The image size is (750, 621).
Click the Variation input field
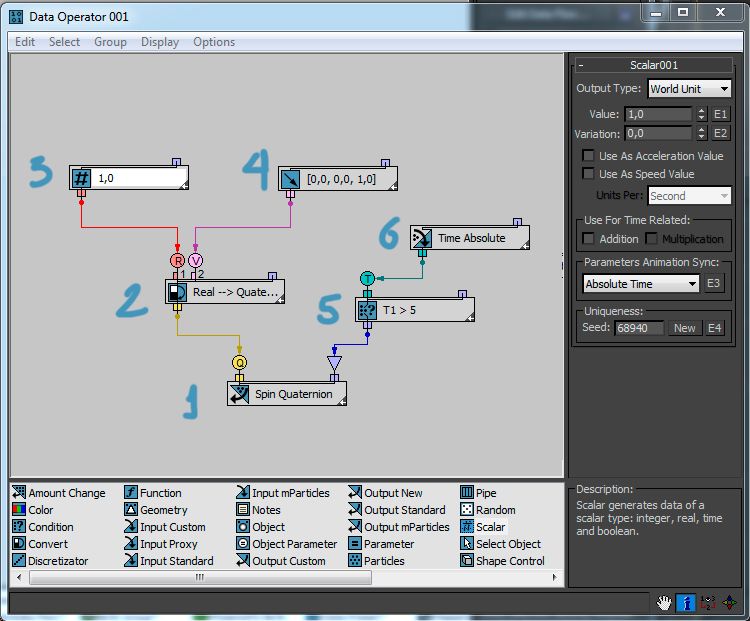pyautogui.click(x=658, y=133)
